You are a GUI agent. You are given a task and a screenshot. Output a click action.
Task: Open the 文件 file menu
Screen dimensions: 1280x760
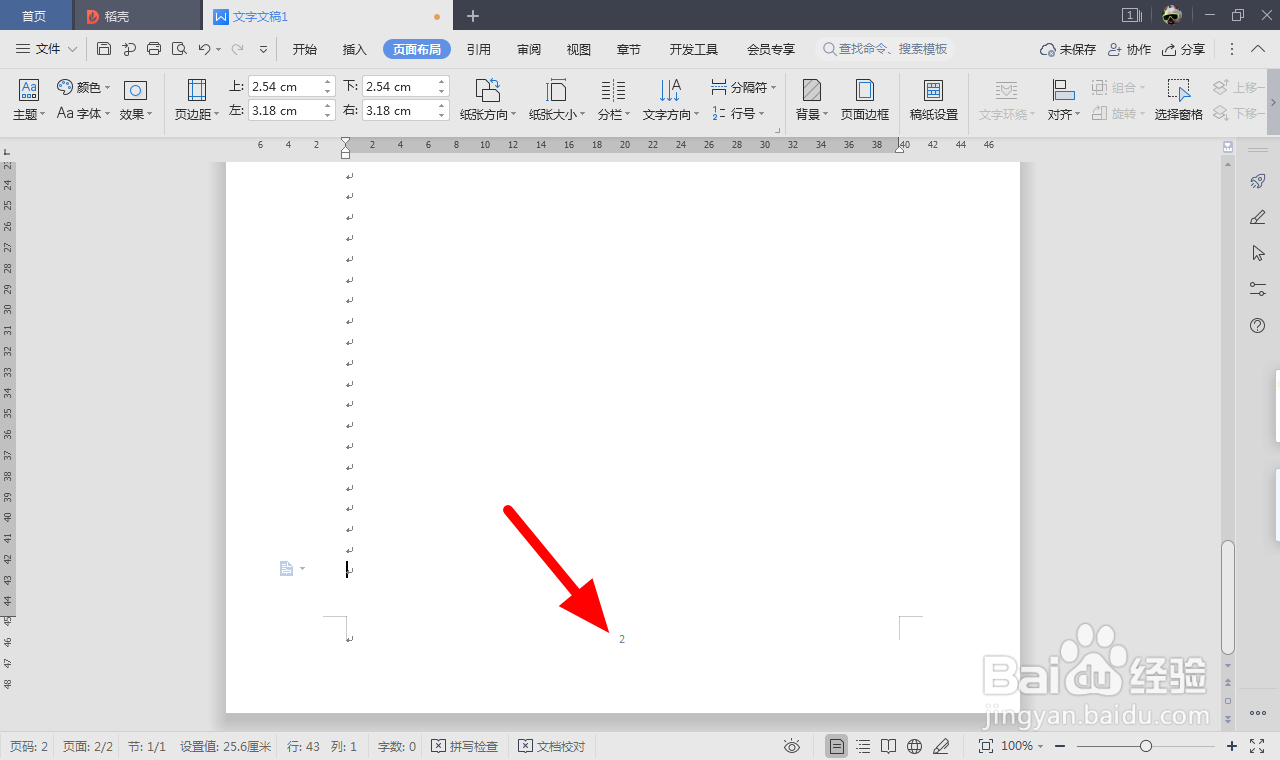[47, 49]
